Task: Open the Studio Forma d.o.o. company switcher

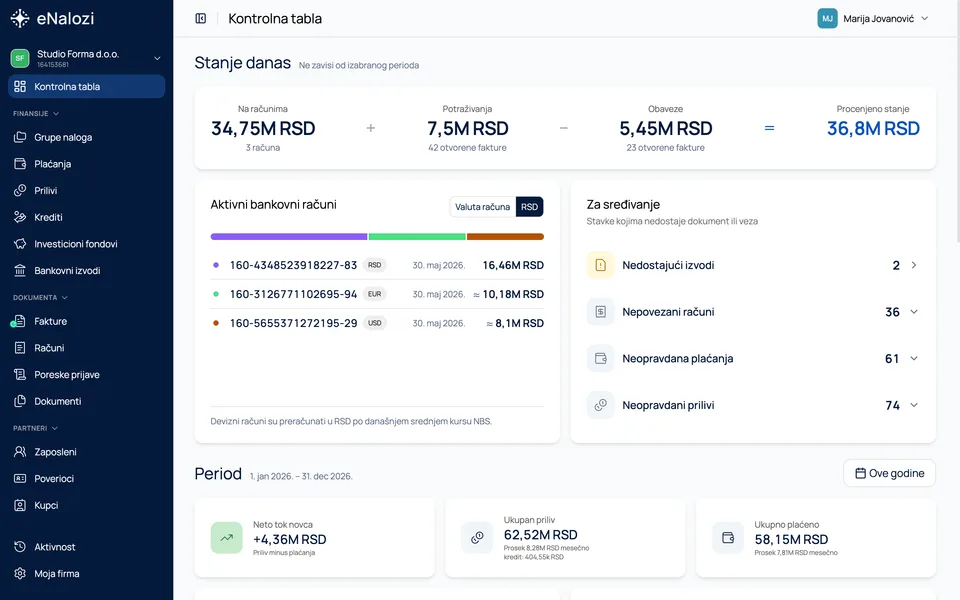Action: click(x=86, y=58)
